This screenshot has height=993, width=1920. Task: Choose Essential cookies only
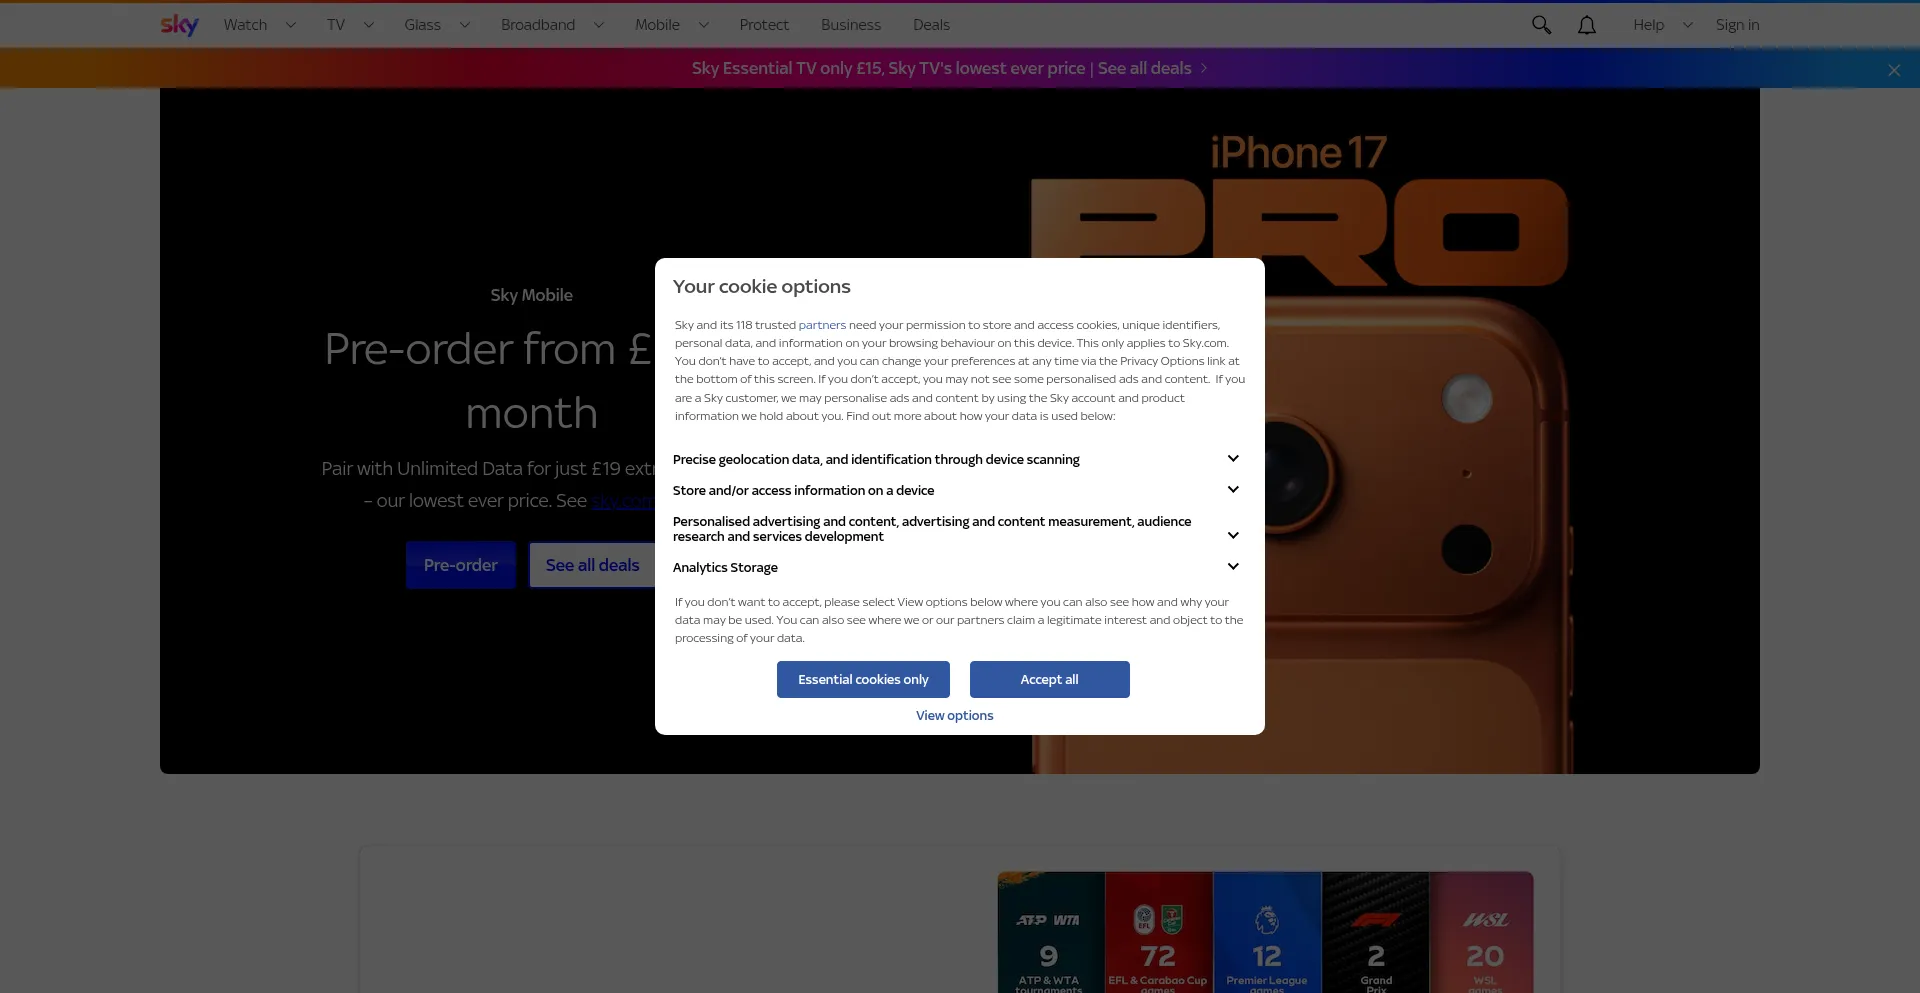863,680
